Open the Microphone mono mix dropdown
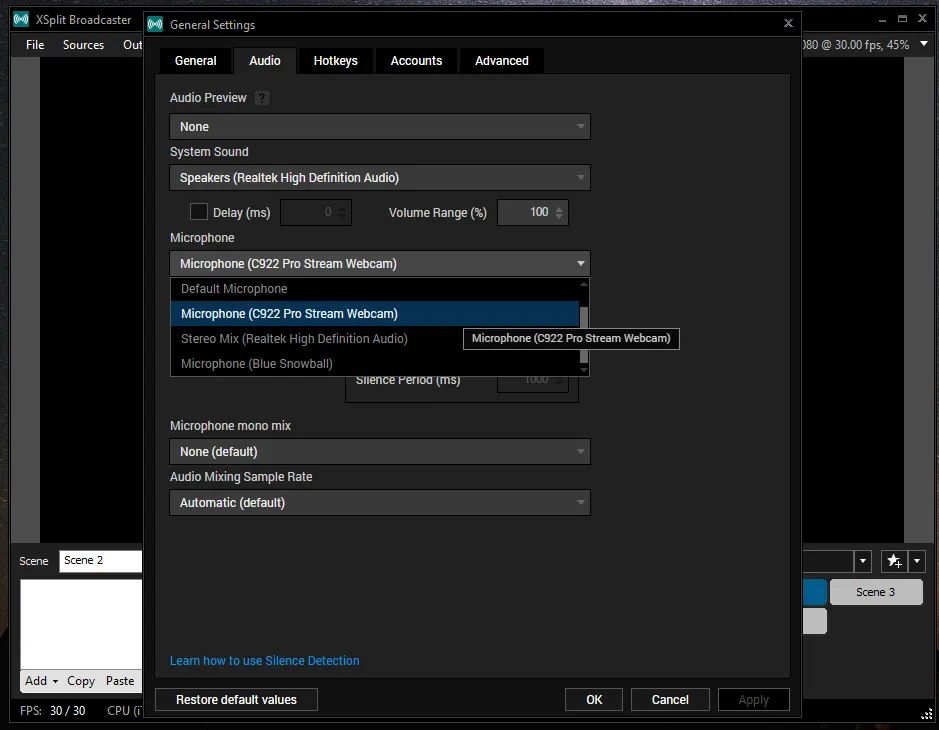Screen dimensions: 939x730 (x=380, y=452)
